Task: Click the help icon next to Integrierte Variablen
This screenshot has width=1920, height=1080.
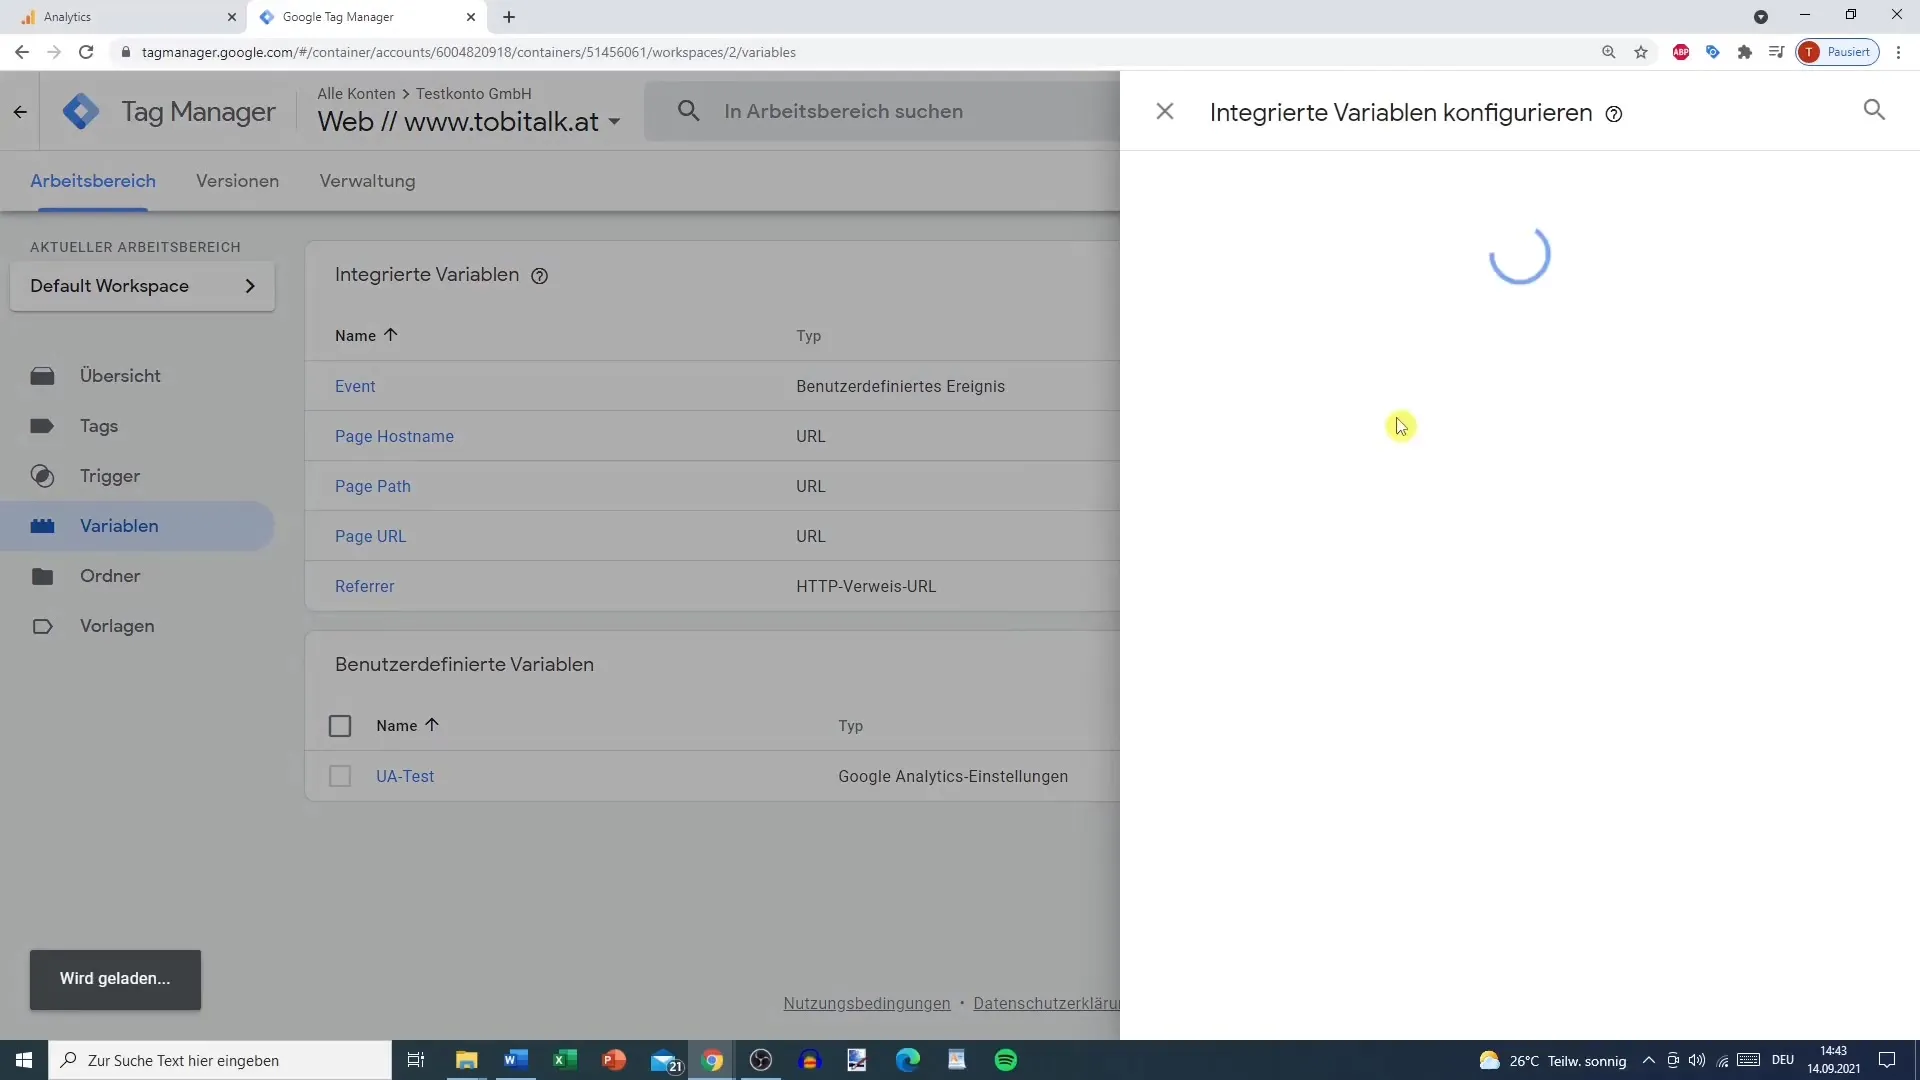Action: click(x=539, y=276)
